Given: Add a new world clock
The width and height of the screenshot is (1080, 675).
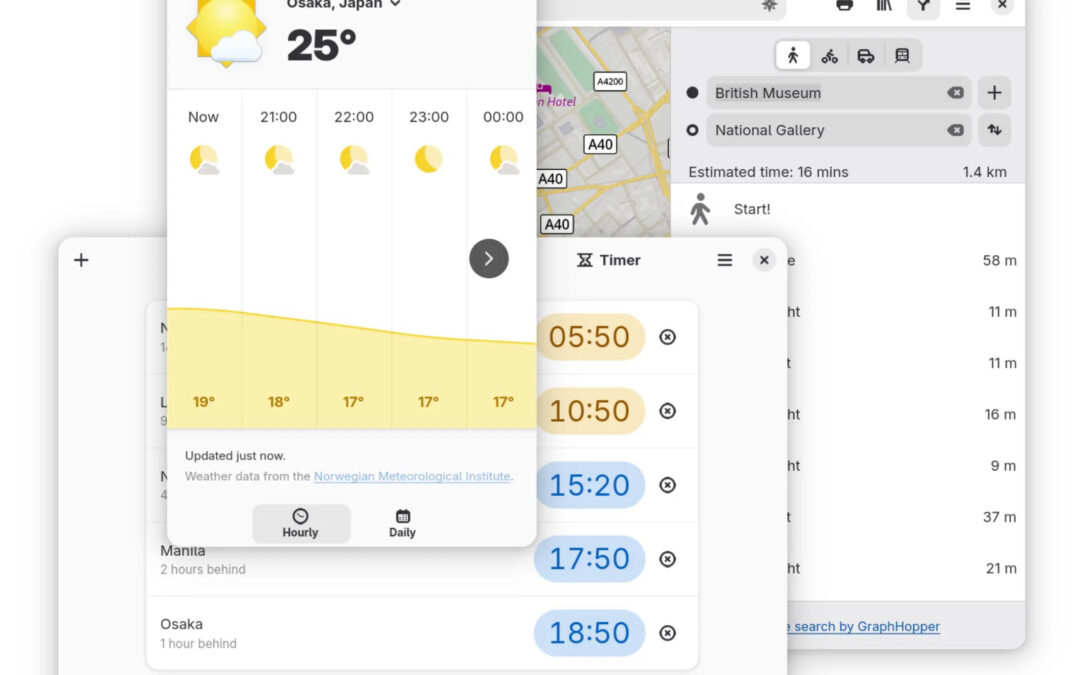Looking at the screenshot, I should 81,260.
